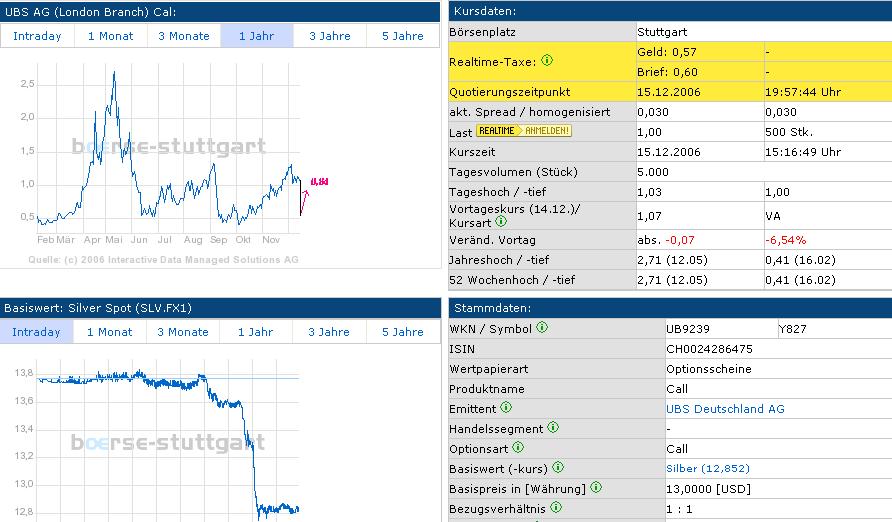Click the Wertpapierart value Optionsscheine
Viewport: 892px width, 522px height.
(x=709, y=369)
